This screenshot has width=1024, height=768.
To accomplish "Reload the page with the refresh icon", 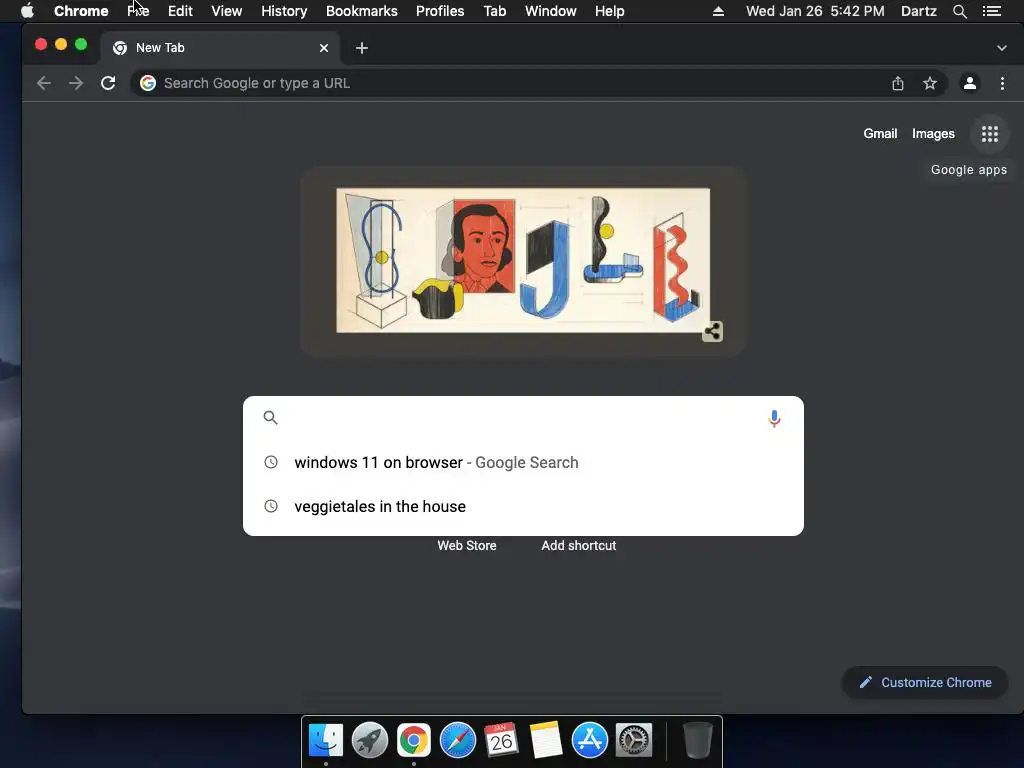I will [x=108, y=83].
